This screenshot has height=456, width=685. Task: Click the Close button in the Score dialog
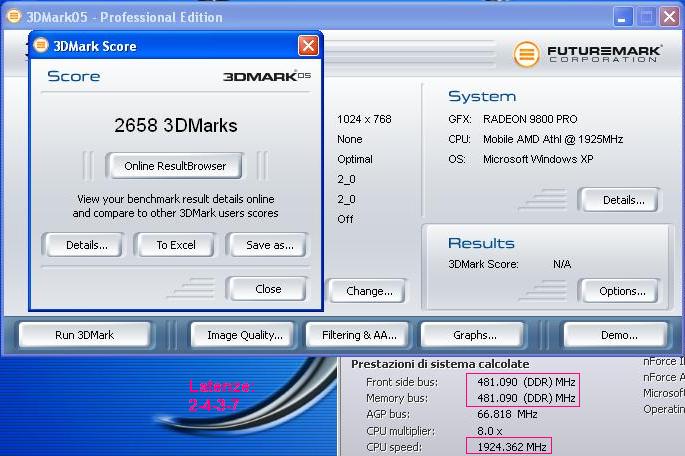click(267, 289)
